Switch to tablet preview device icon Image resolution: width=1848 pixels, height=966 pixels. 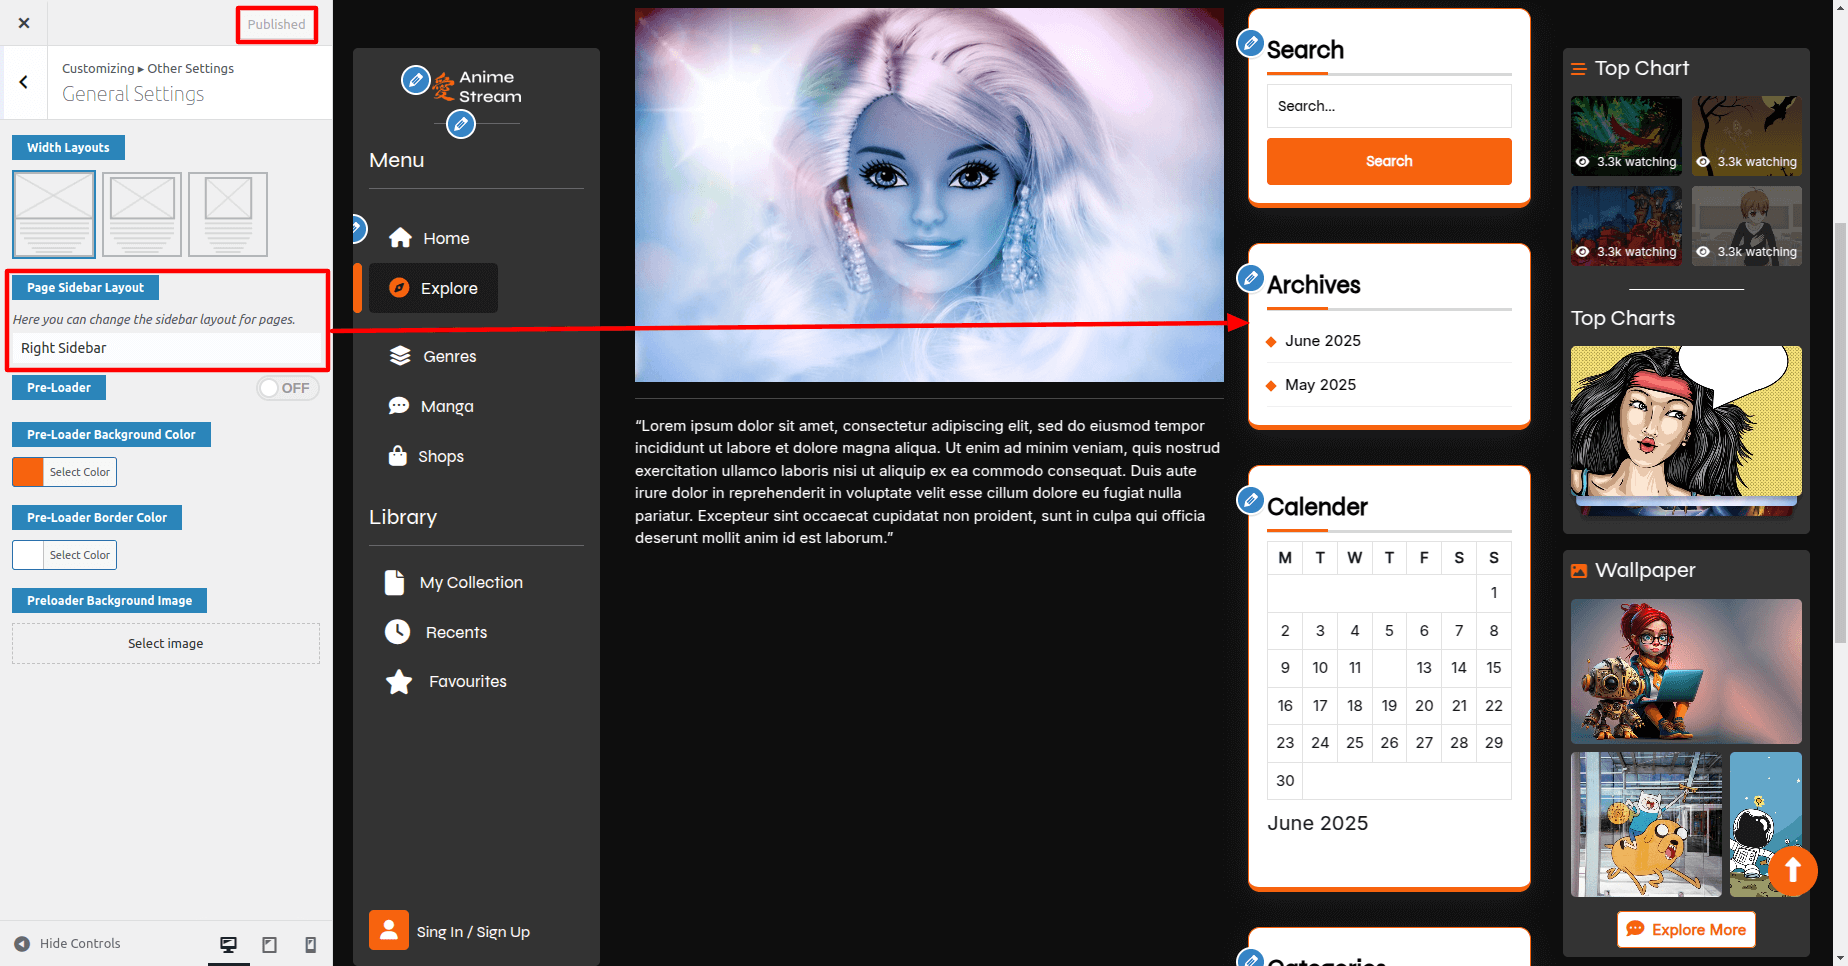coord(269,944)
